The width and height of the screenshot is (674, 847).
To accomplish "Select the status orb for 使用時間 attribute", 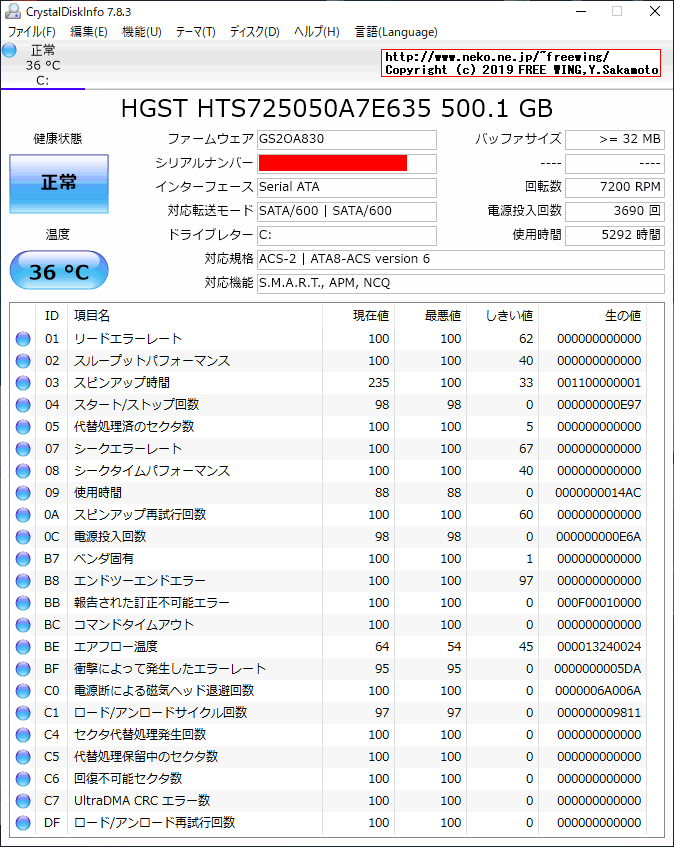I will tap(24, 492).
